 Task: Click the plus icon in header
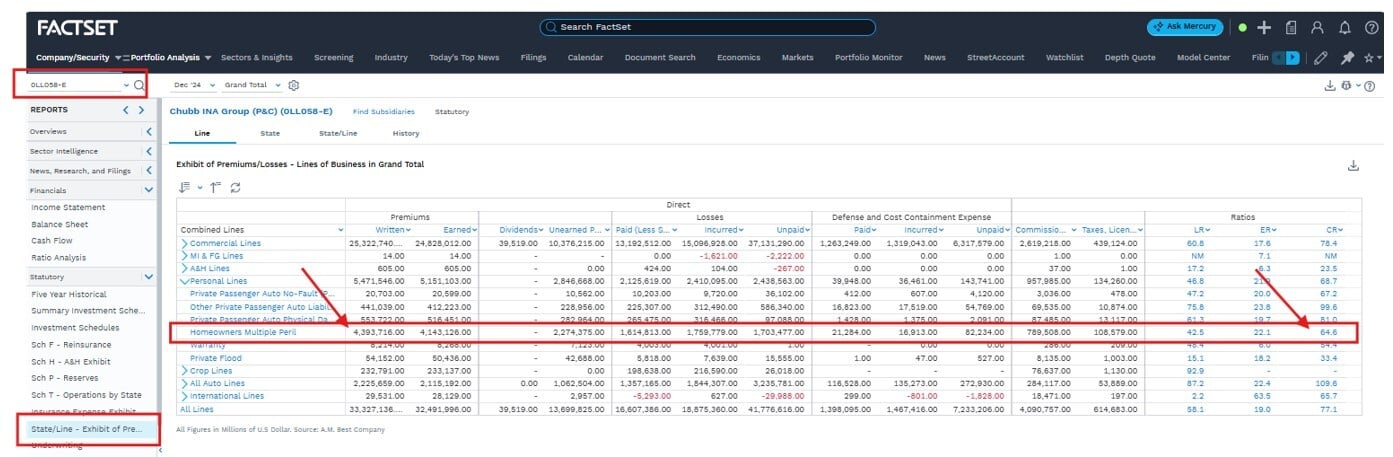tap(1264, 27)
